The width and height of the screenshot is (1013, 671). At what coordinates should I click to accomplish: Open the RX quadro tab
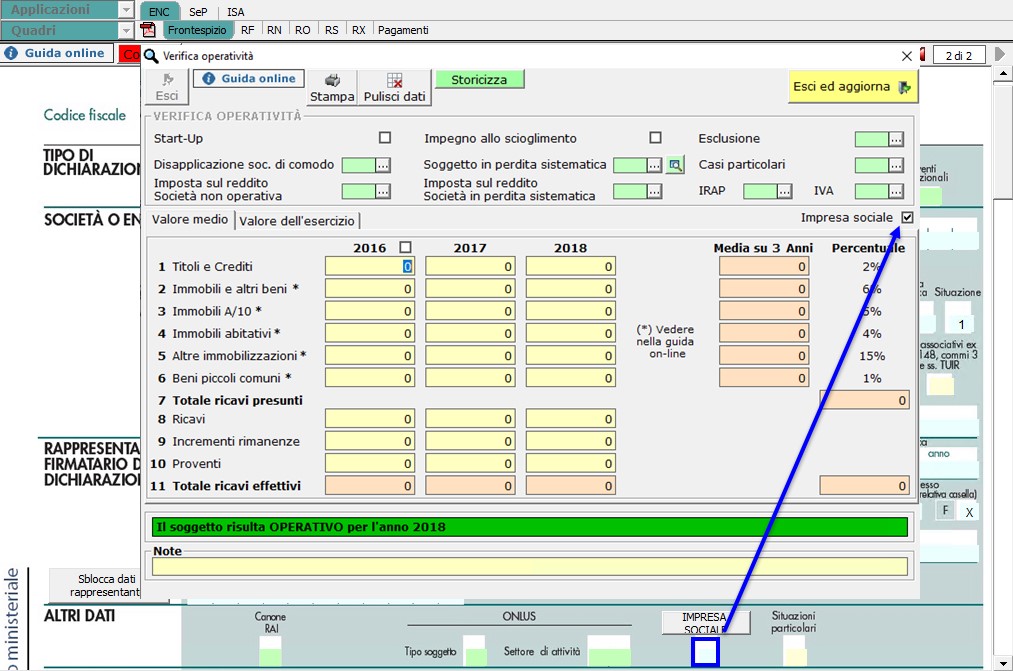(359, 30)
